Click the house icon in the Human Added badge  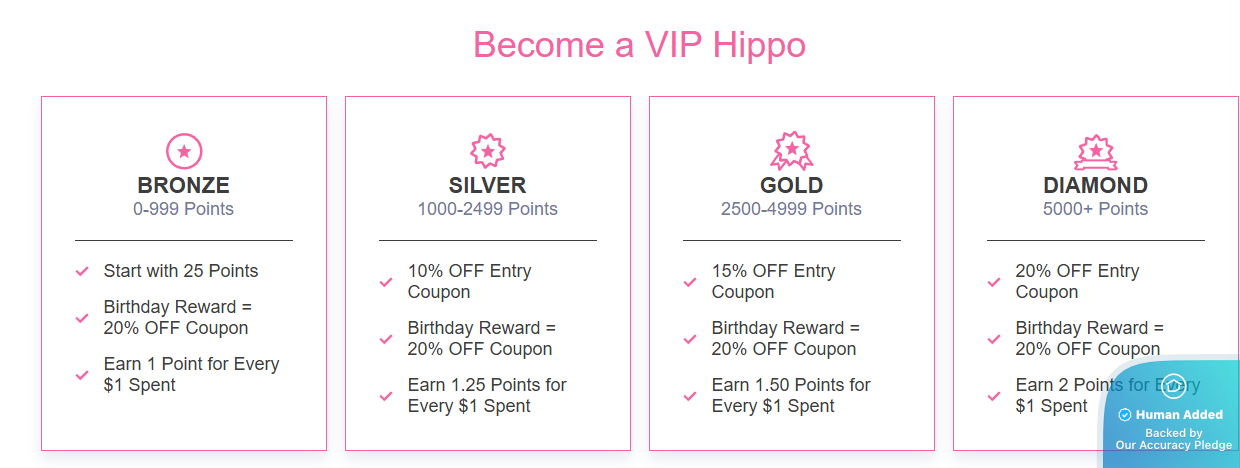pos(1173,385)
